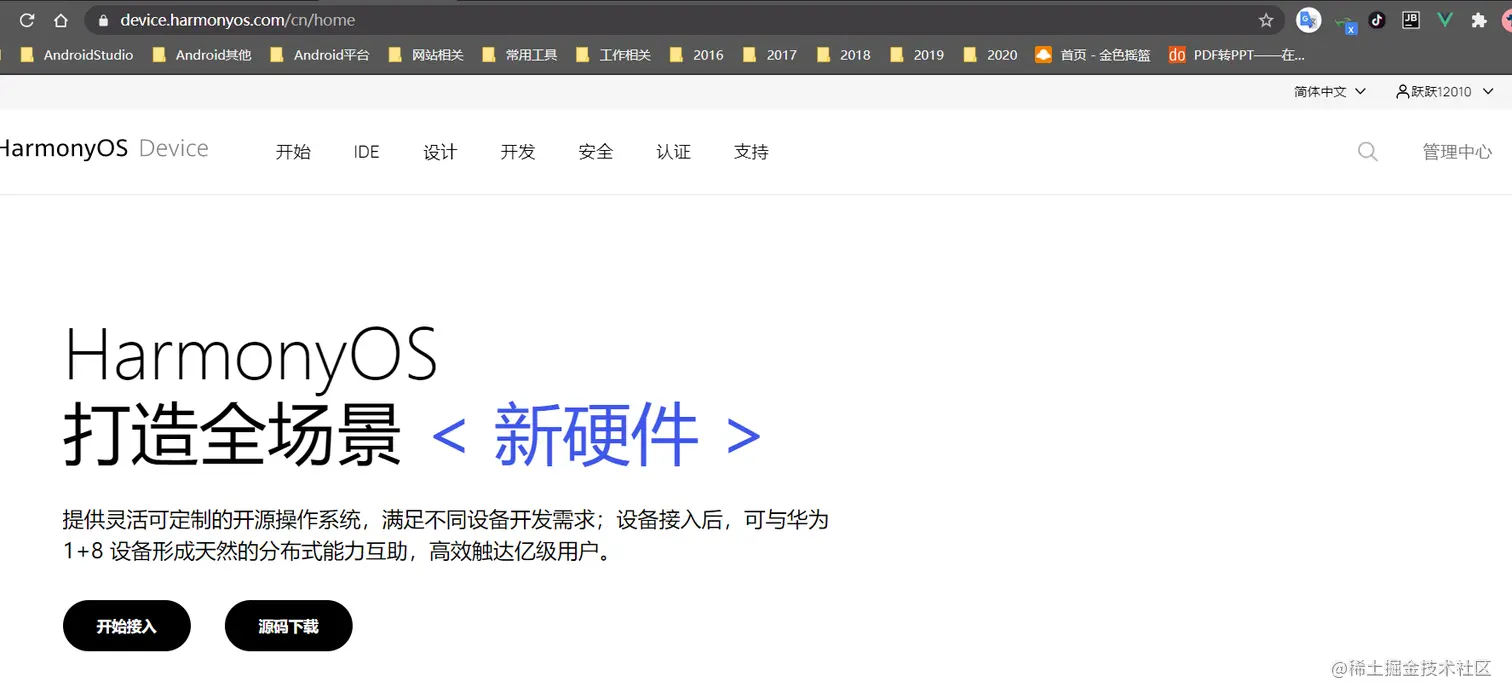
Task: Open the 开始 navigation menu
Action: pyautogui.click(x=293, y=152)
